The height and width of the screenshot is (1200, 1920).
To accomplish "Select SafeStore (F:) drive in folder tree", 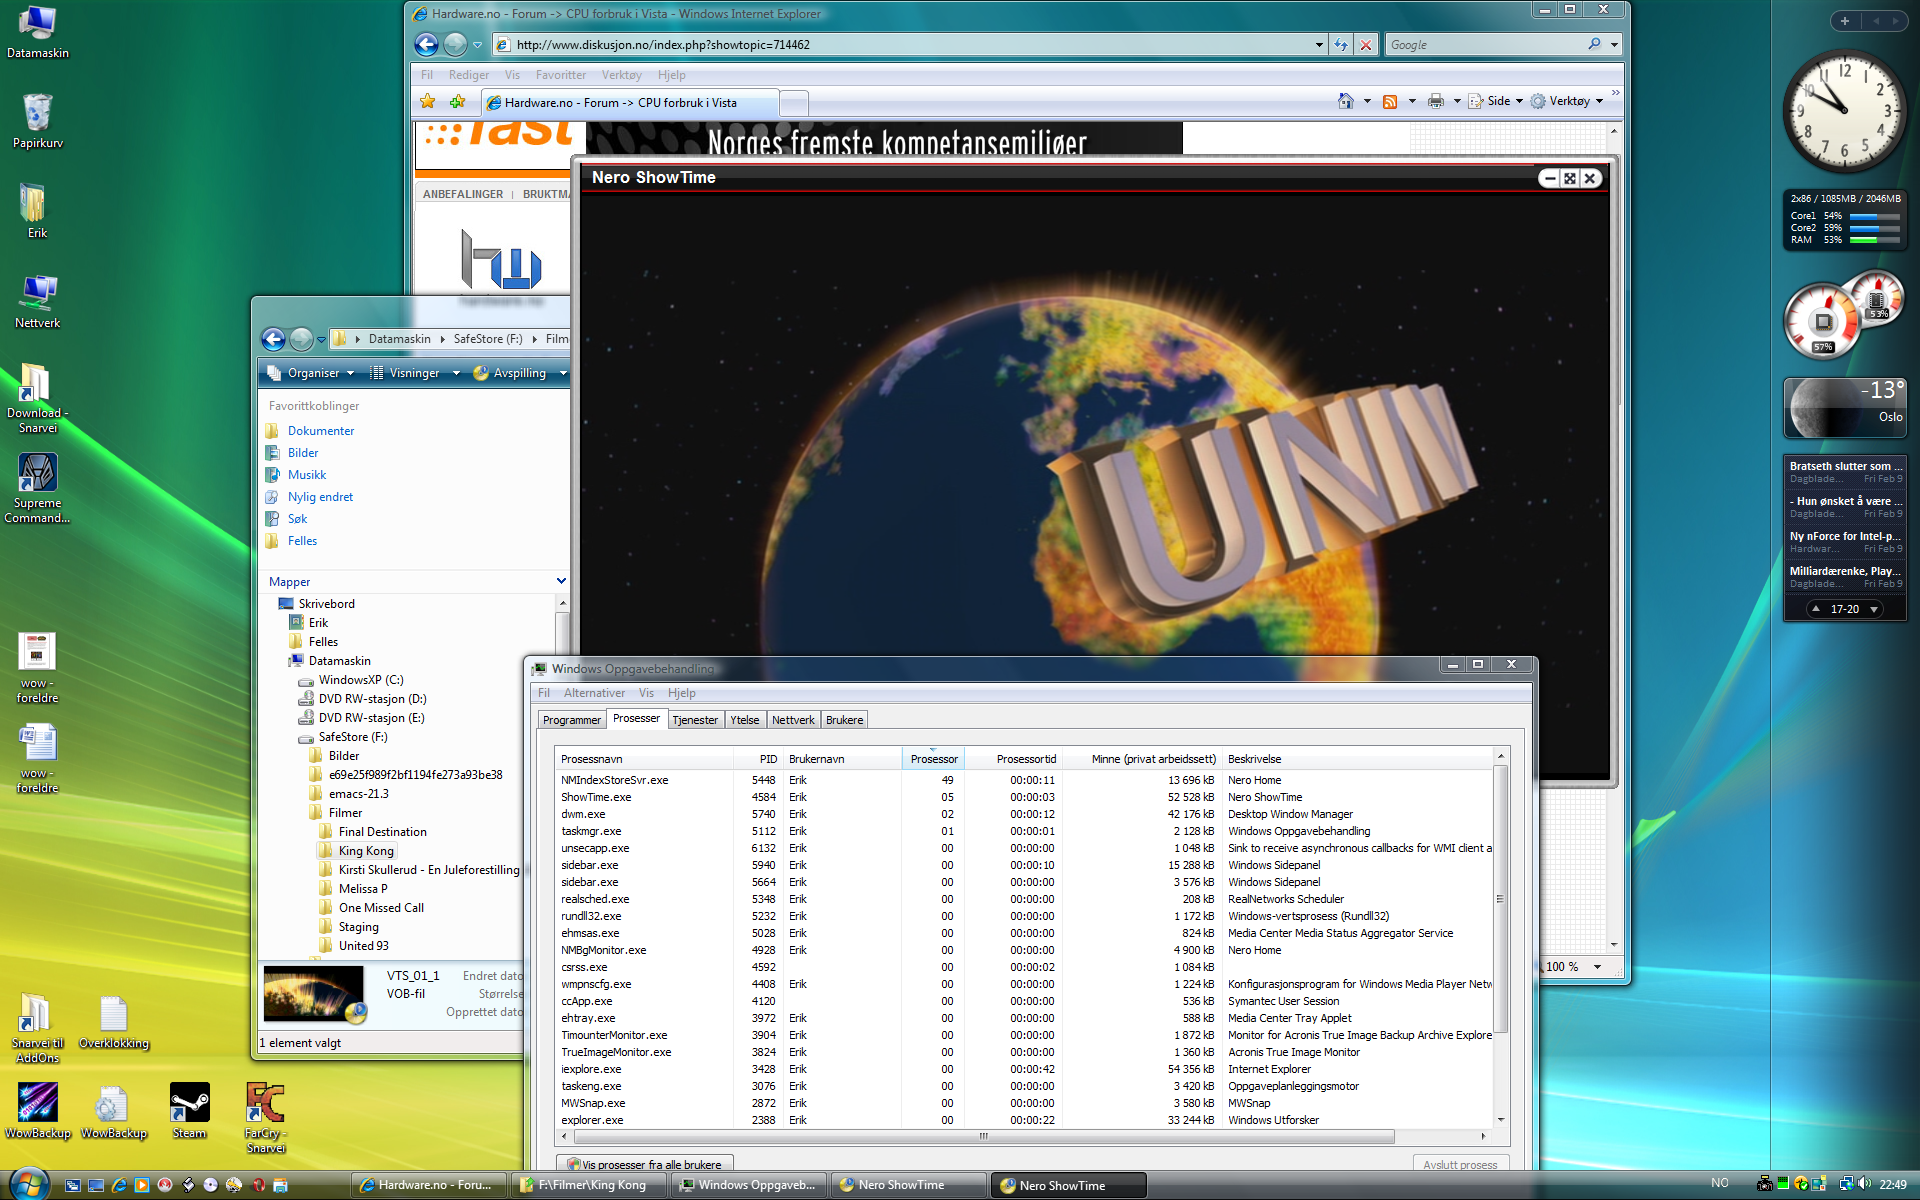I will pyautogui.click(x=352, y=737).
